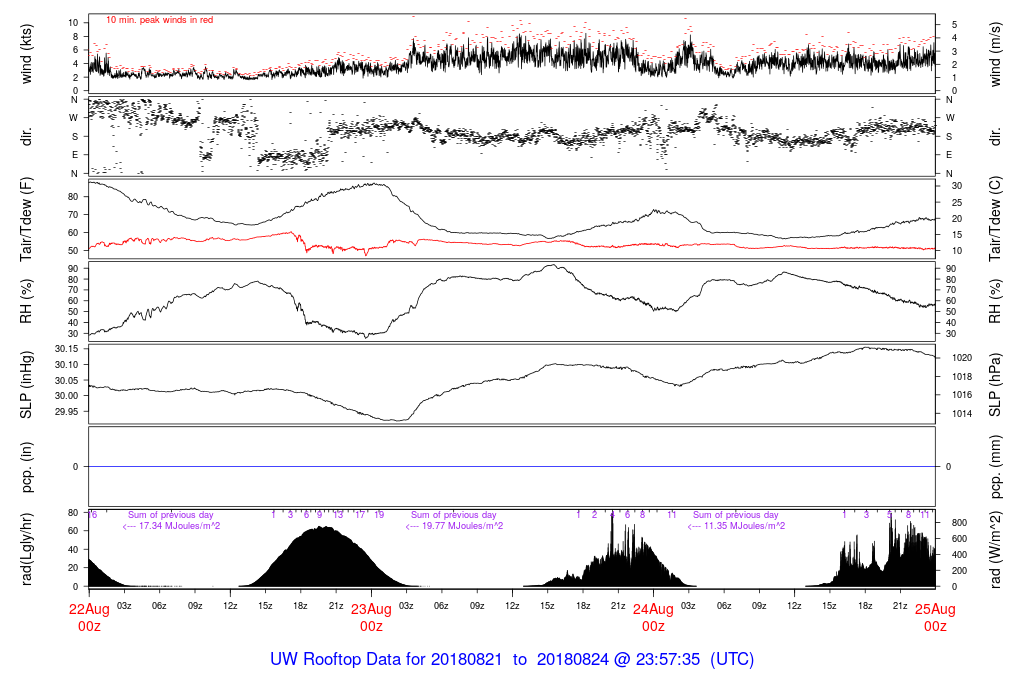
Task: Select the 'wind (kts)' axis label
Action: pyautogui.click(x=26, y=54)
